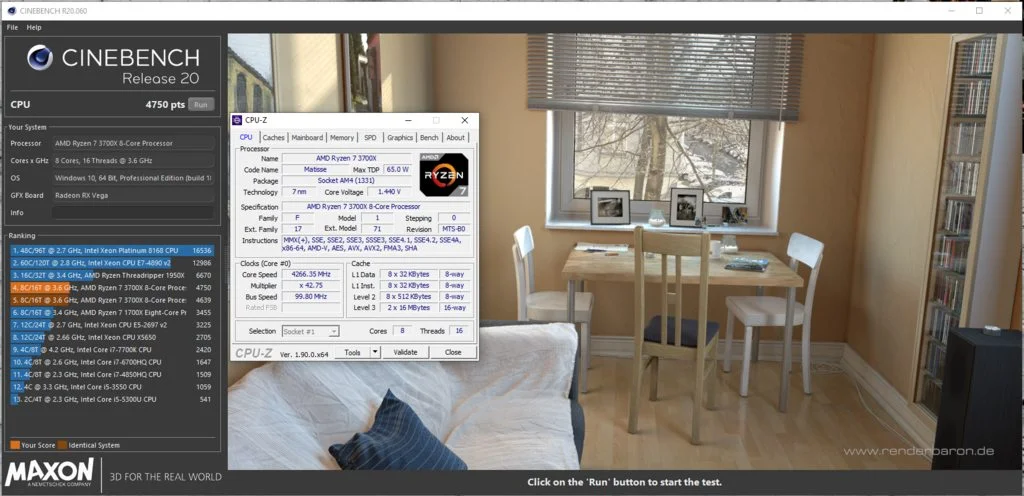Image resolution: width=1024 pixels, height=496 pixels.
Task: Select ranking row Intel Xeon CPU E5-2697 v2
Action: 112,325
